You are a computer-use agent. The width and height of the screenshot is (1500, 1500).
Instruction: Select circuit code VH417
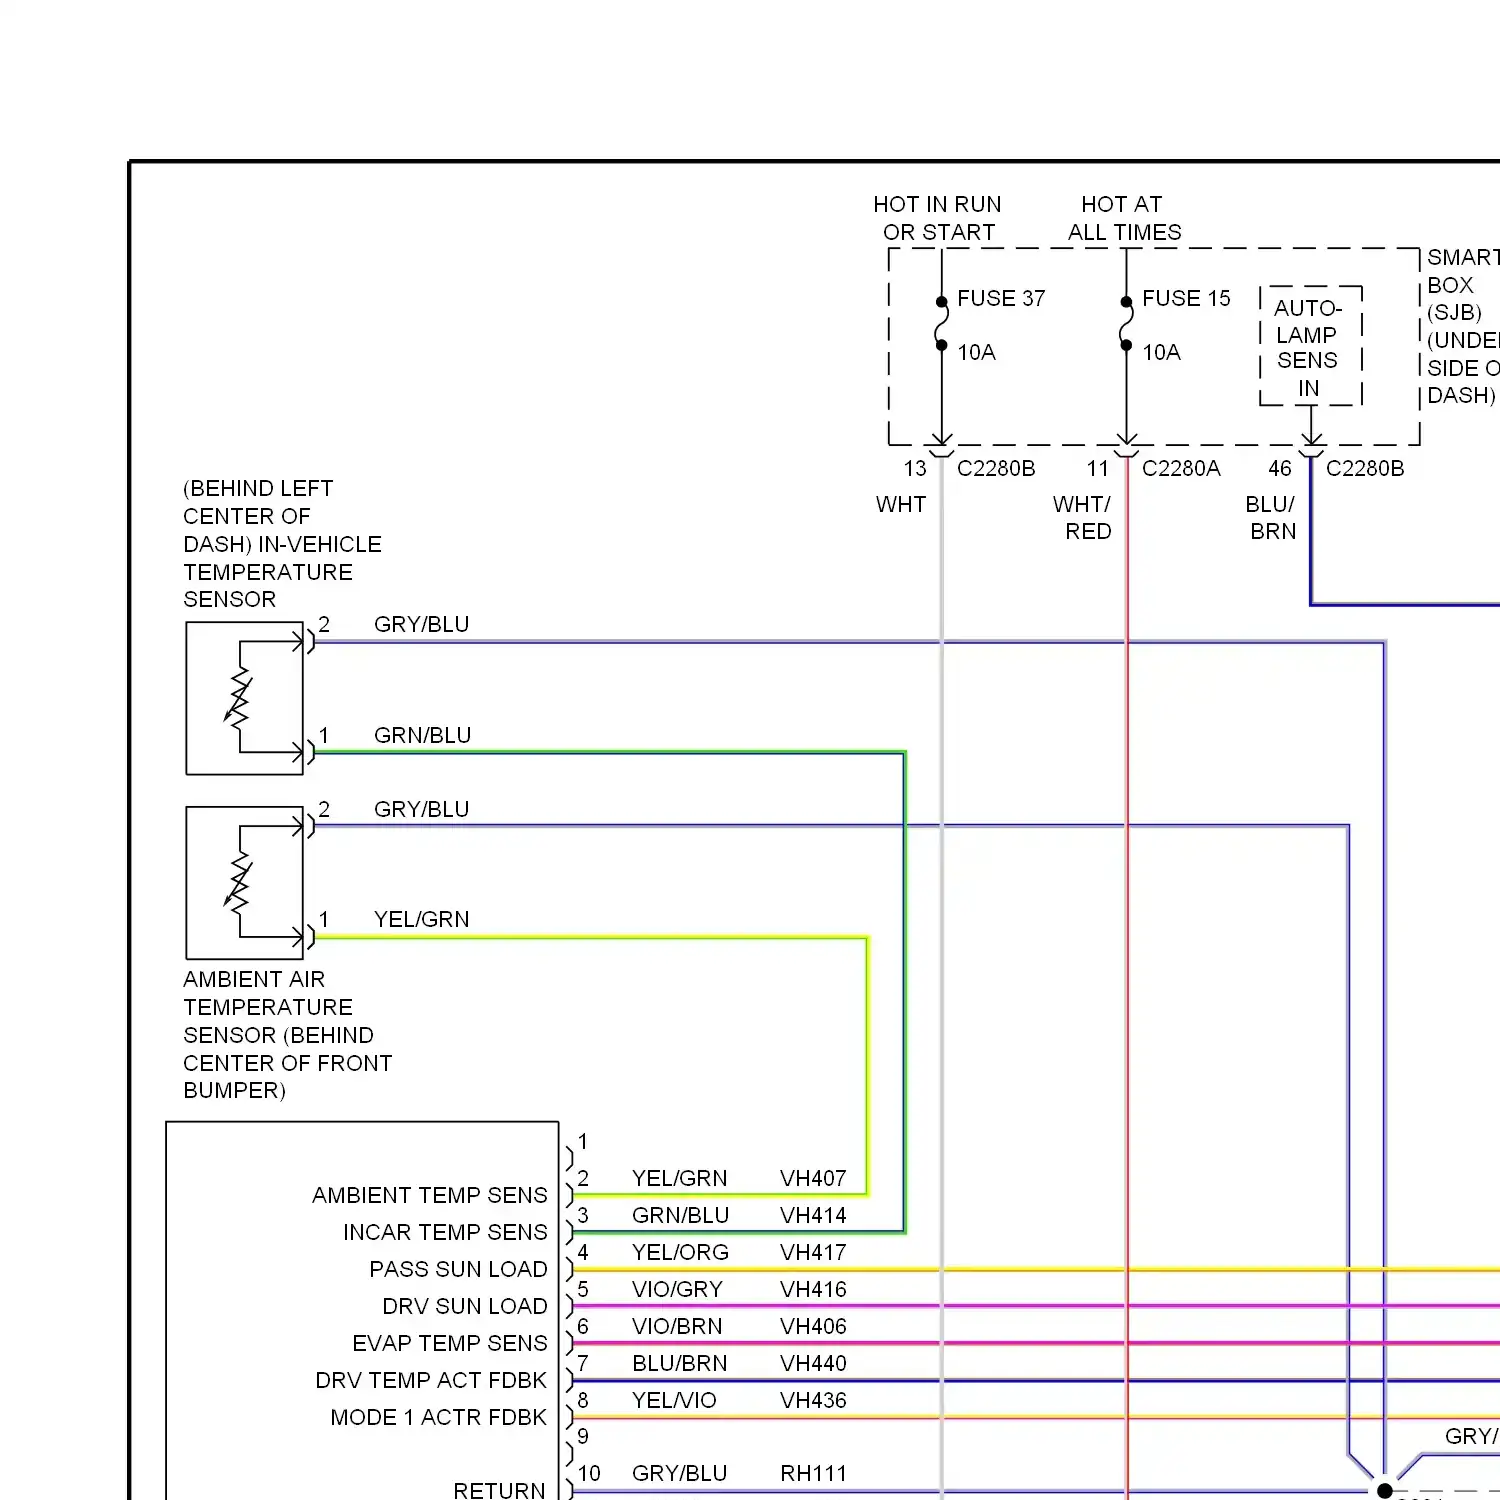tap(813, 1252)
